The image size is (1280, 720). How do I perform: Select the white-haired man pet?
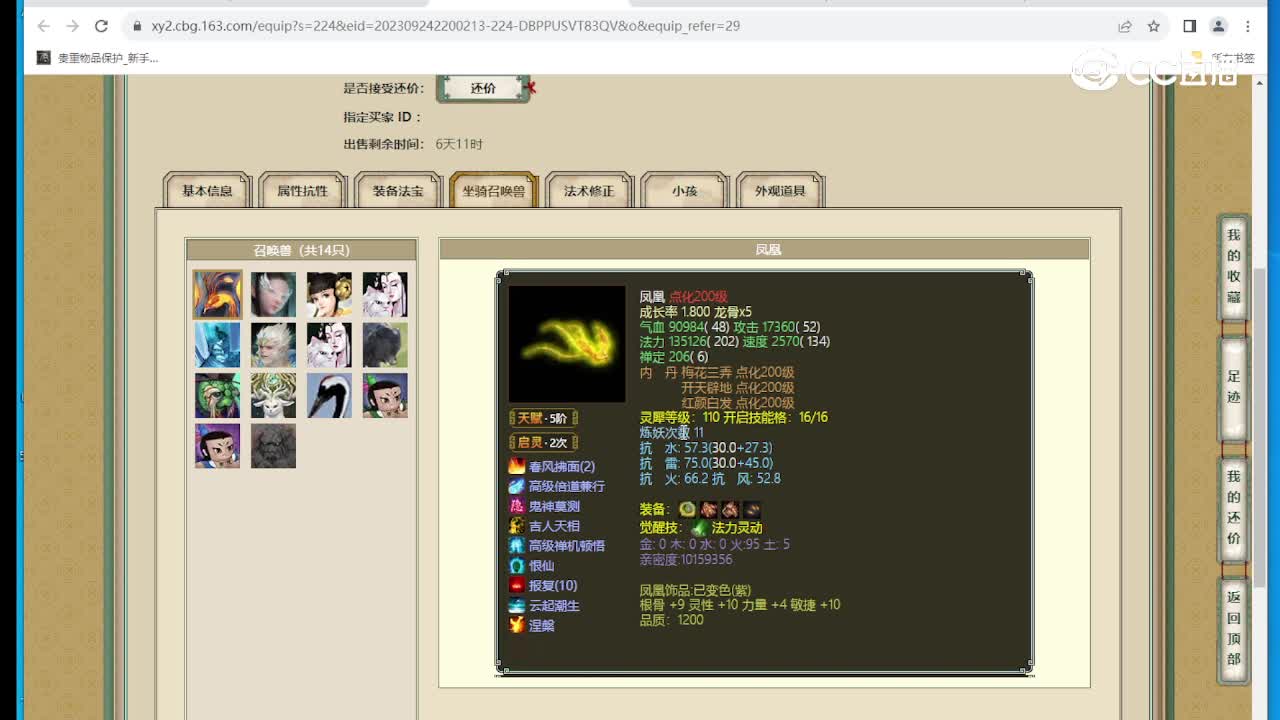click(273, 345)
